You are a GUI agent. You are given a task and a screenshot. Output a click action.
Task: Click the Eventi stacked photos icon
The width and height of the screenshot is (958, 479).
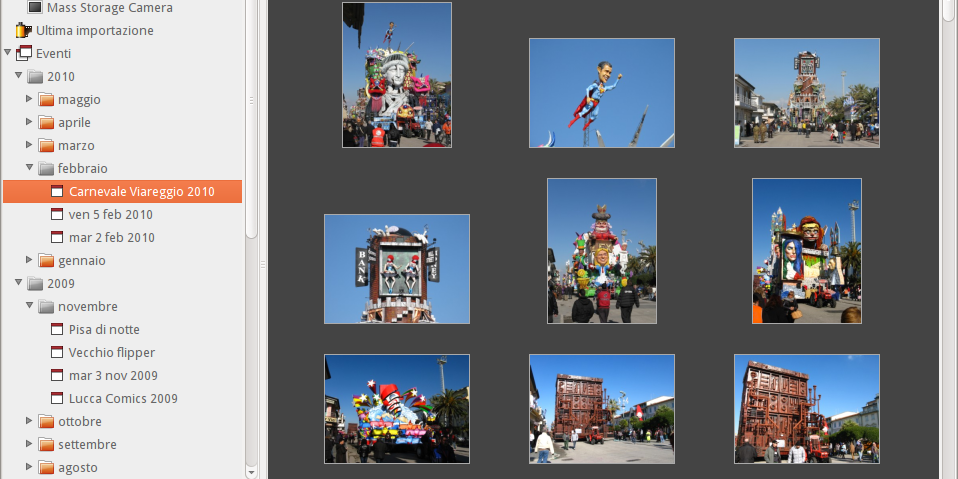pyautogui.click(x=24, y=54)
